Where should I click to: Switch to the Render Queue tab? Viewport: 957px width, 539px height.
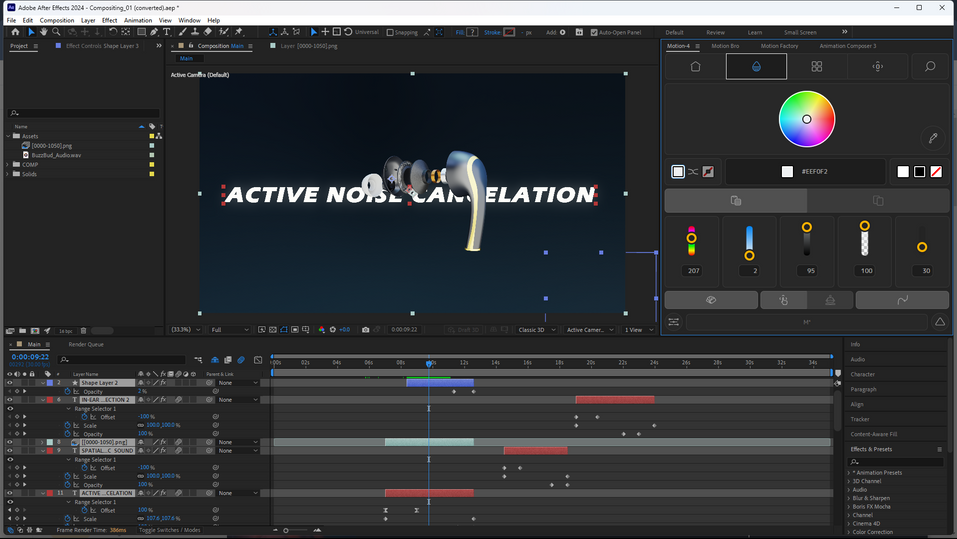click(x=86, y=344)
